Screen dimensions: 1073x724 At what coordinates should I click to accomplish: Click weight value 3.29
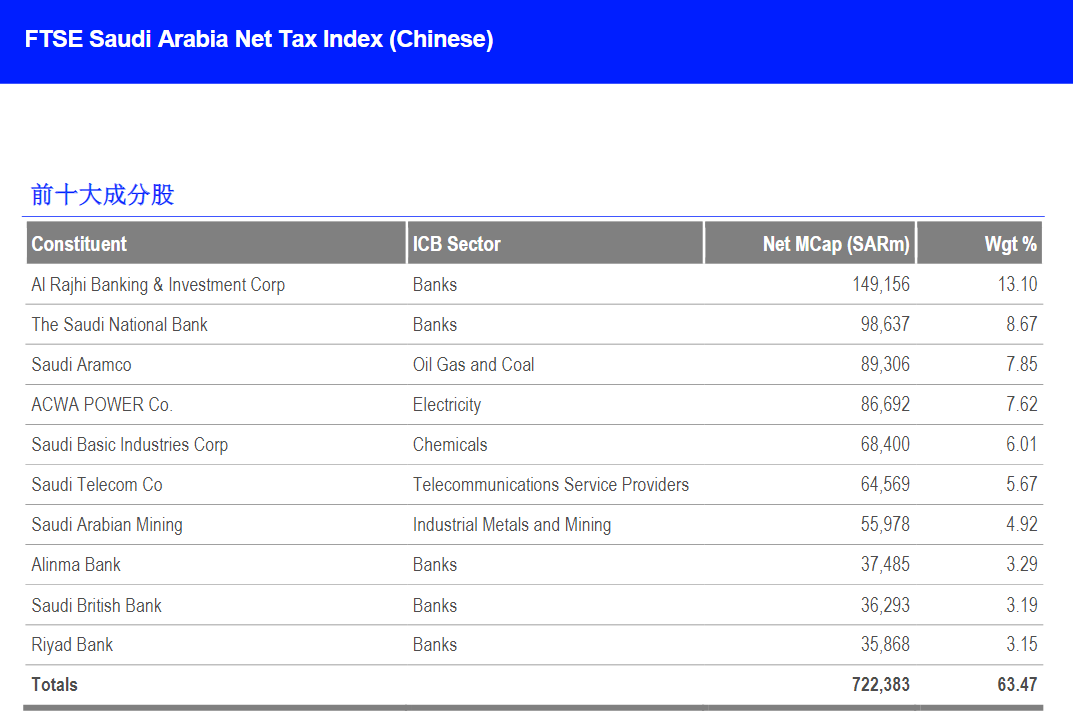coord(1022,565)
